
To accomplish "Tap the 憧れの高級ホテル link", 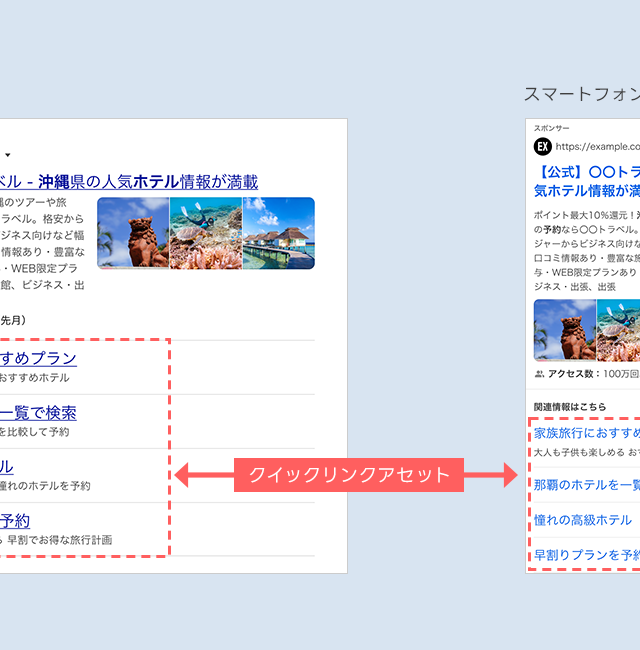I will click(583, 520).
